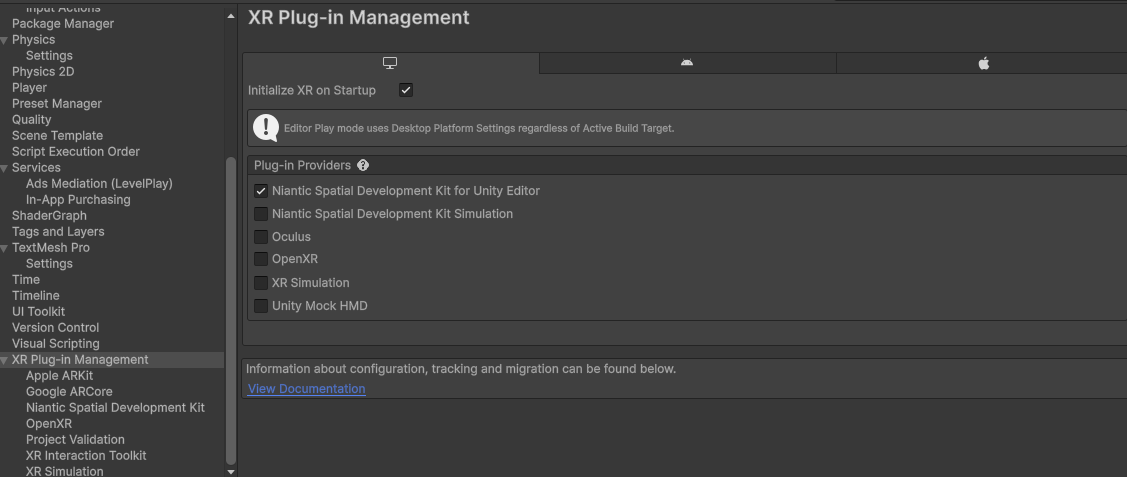Viewport: 1127px width, 477px height.
Task: Open Timeline settings
Action: click(x=36, y=296)
